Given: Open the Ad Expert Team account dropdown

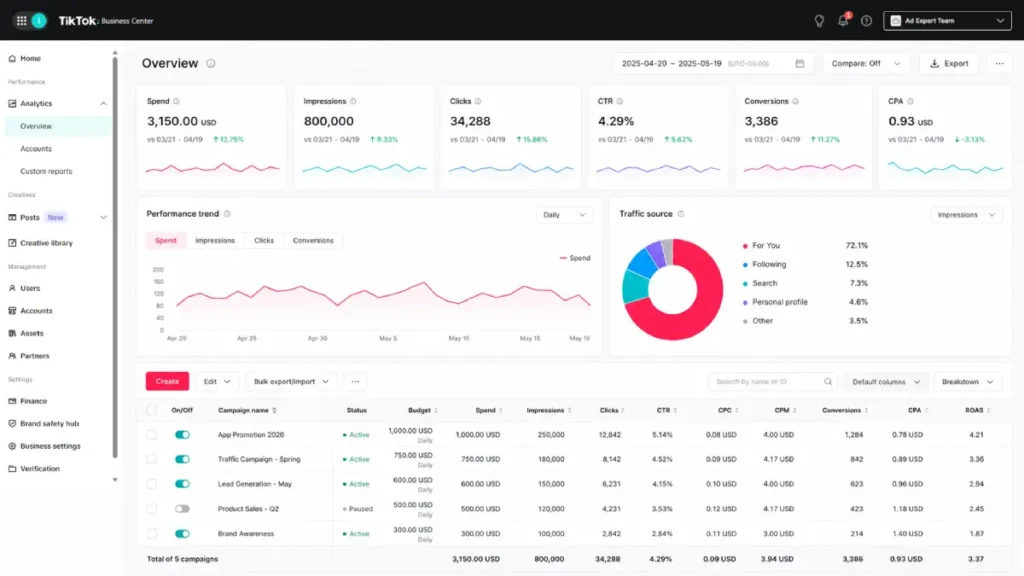Looking at the screenshot, I should coord(947,21).
